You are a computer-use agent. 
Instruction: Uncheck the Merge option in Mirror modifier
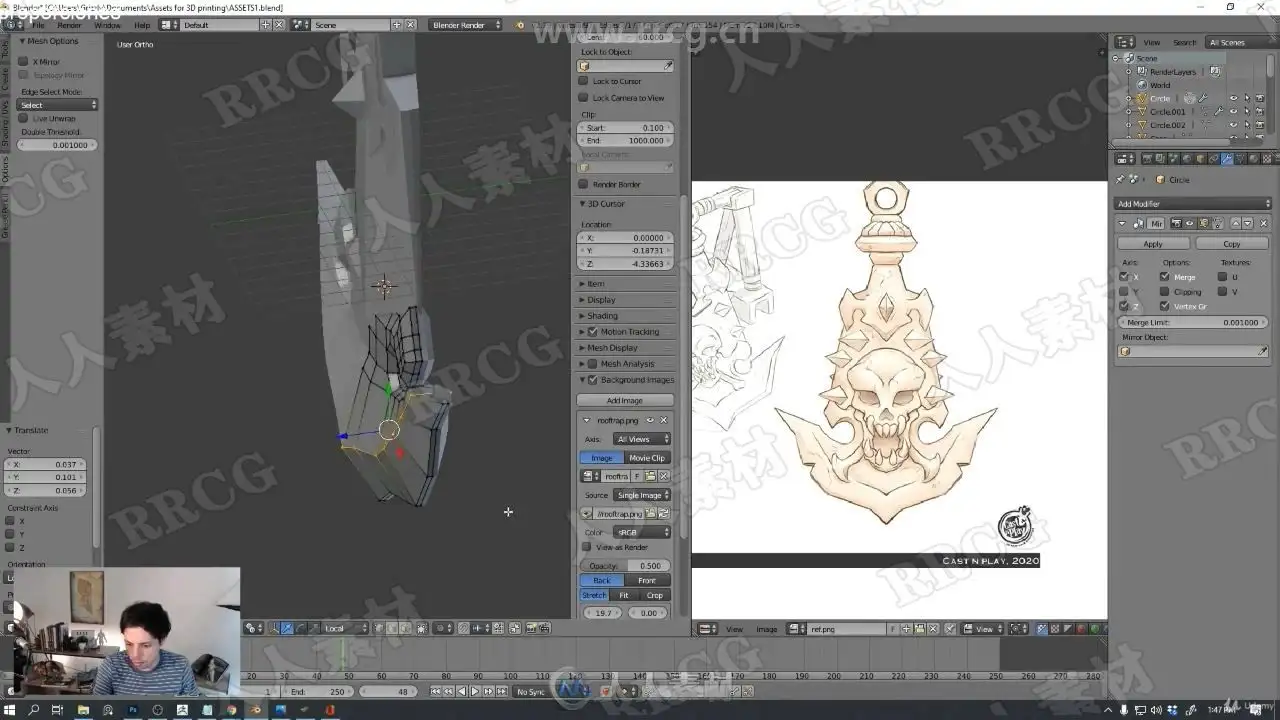[x=1165, y=277]
